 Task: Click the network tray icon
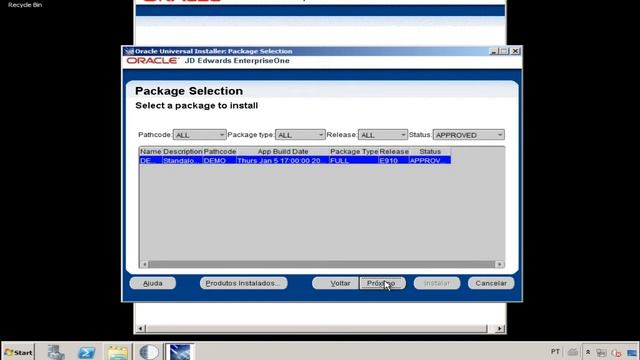click(x=601, y=353)
